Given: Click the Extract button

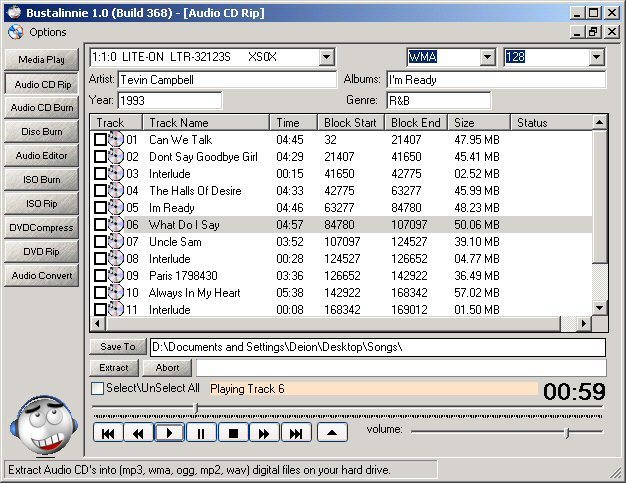Looking at the screenshot, I should [114, 368].
